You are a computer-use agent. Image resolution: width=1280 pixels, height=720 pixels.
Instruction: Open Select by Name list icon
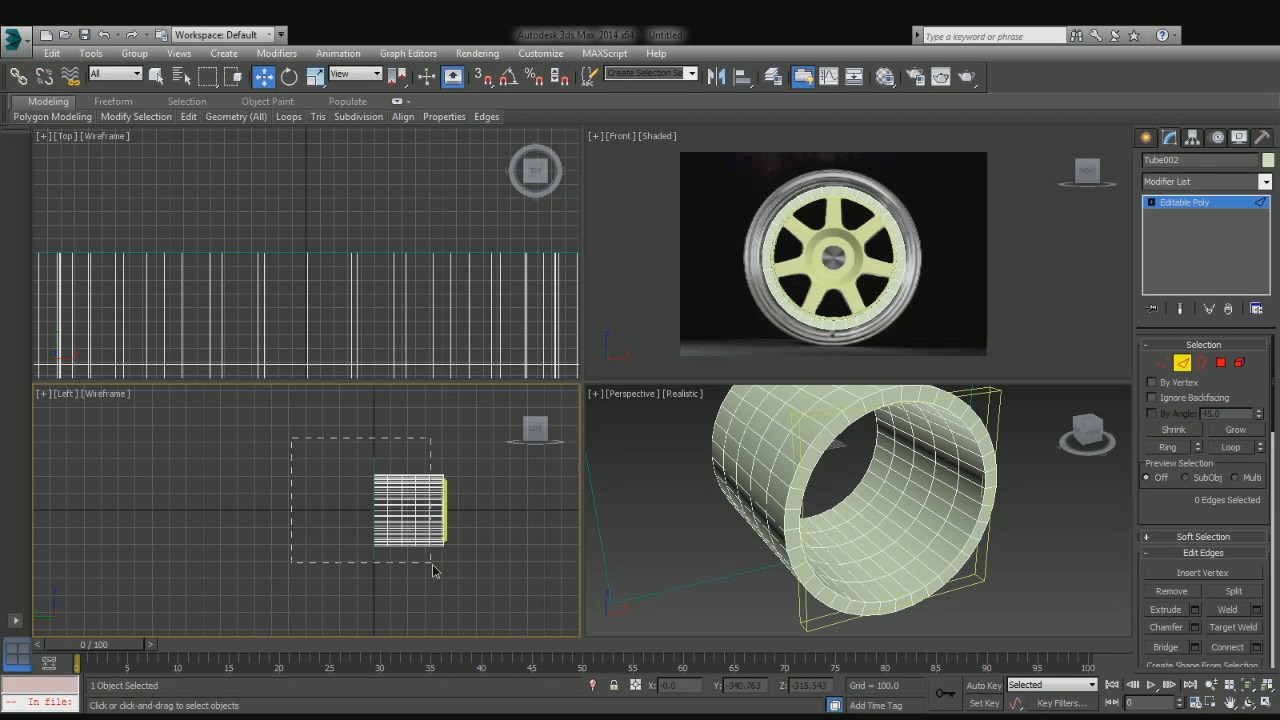tap(181, 76)
